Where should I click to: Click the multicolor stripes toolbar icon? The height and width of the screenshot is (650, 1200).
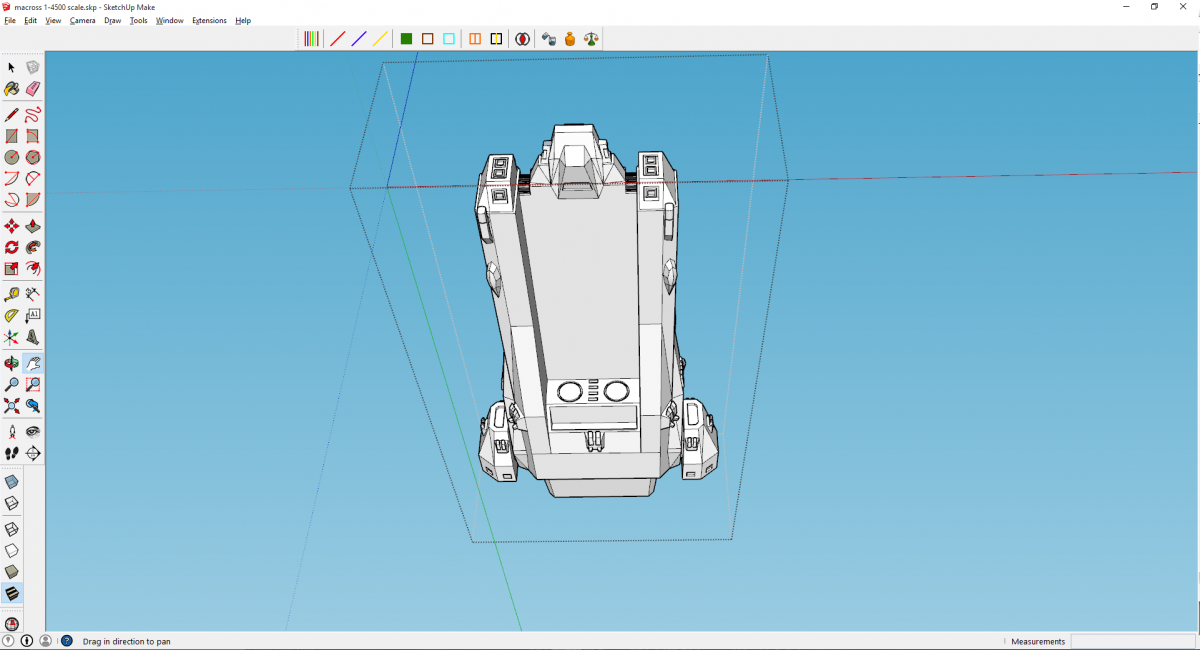[312, 39]
